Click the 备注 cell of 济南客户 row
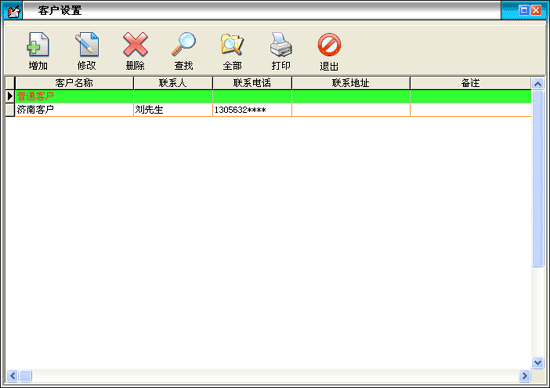Viewport: 550px width, 388px height. pyautogui.click(x=470, y=110)
